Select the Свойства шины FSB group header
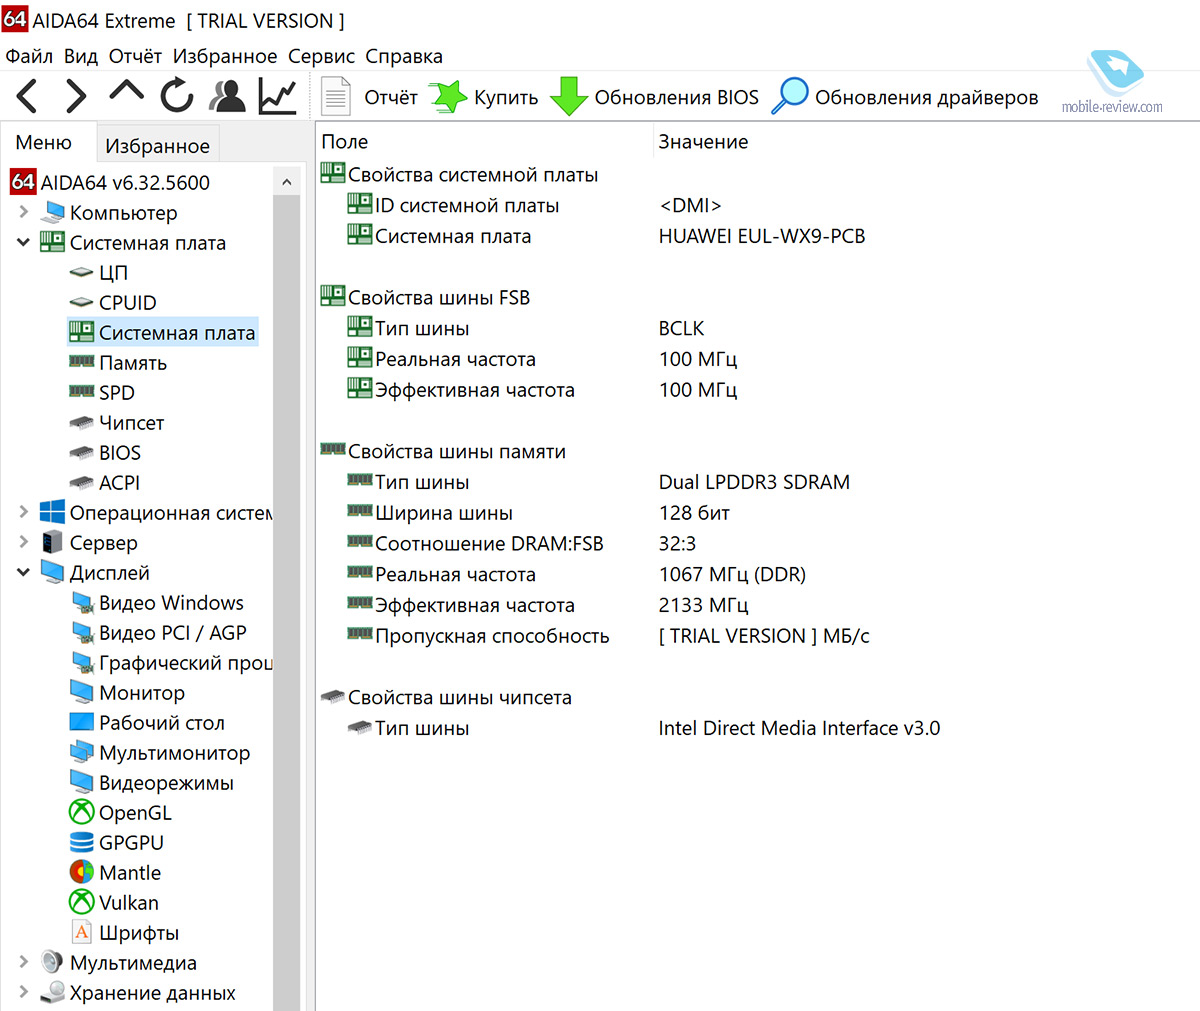Screen dimensions: 1200x1011 (x=425, y=297)
